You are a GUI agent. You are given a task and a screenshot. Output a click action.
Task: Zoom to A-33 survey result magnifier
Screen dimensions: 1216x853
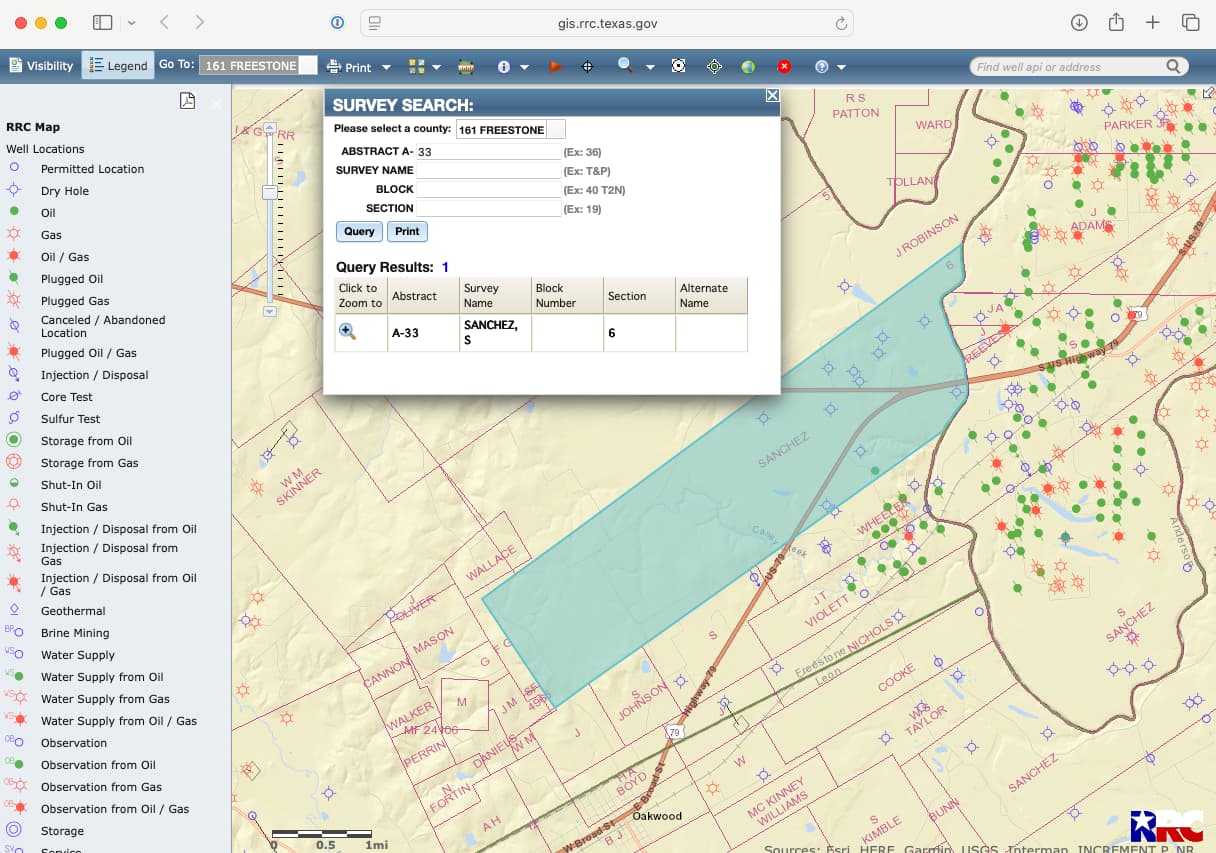(x=347, y=331)
